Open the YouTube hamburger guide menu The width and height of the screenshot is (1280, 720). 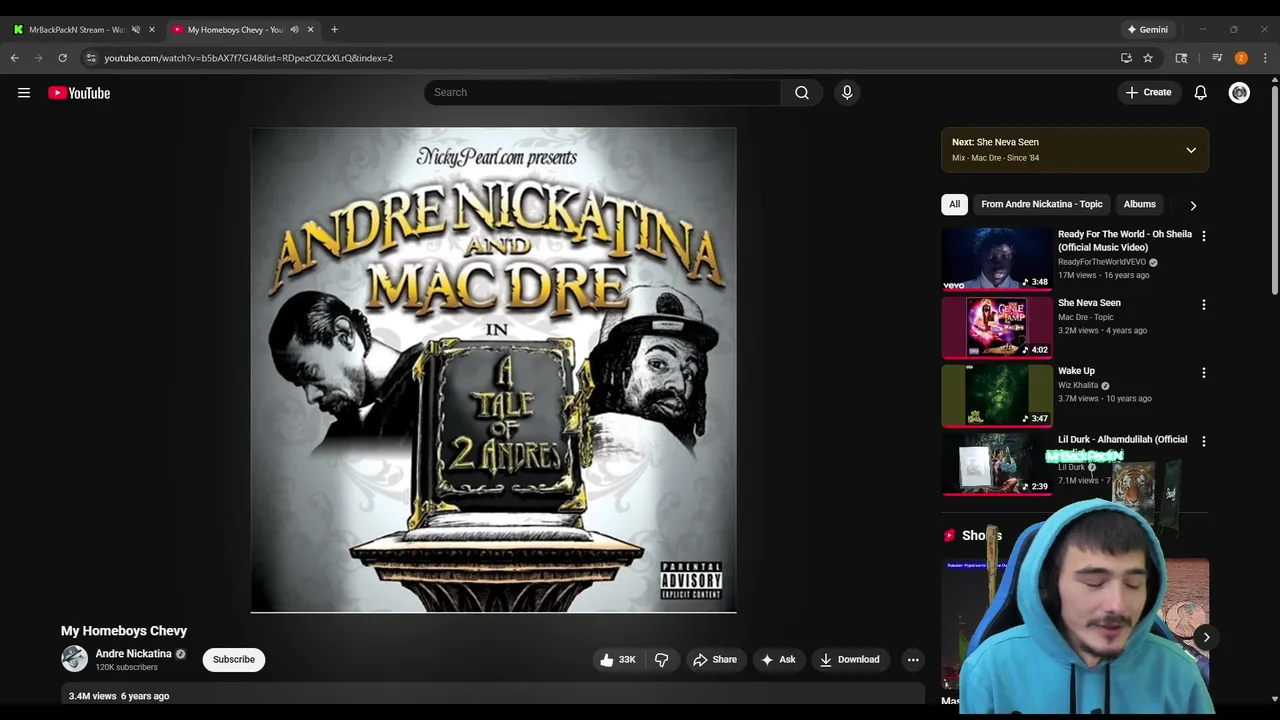click(24, 93)
